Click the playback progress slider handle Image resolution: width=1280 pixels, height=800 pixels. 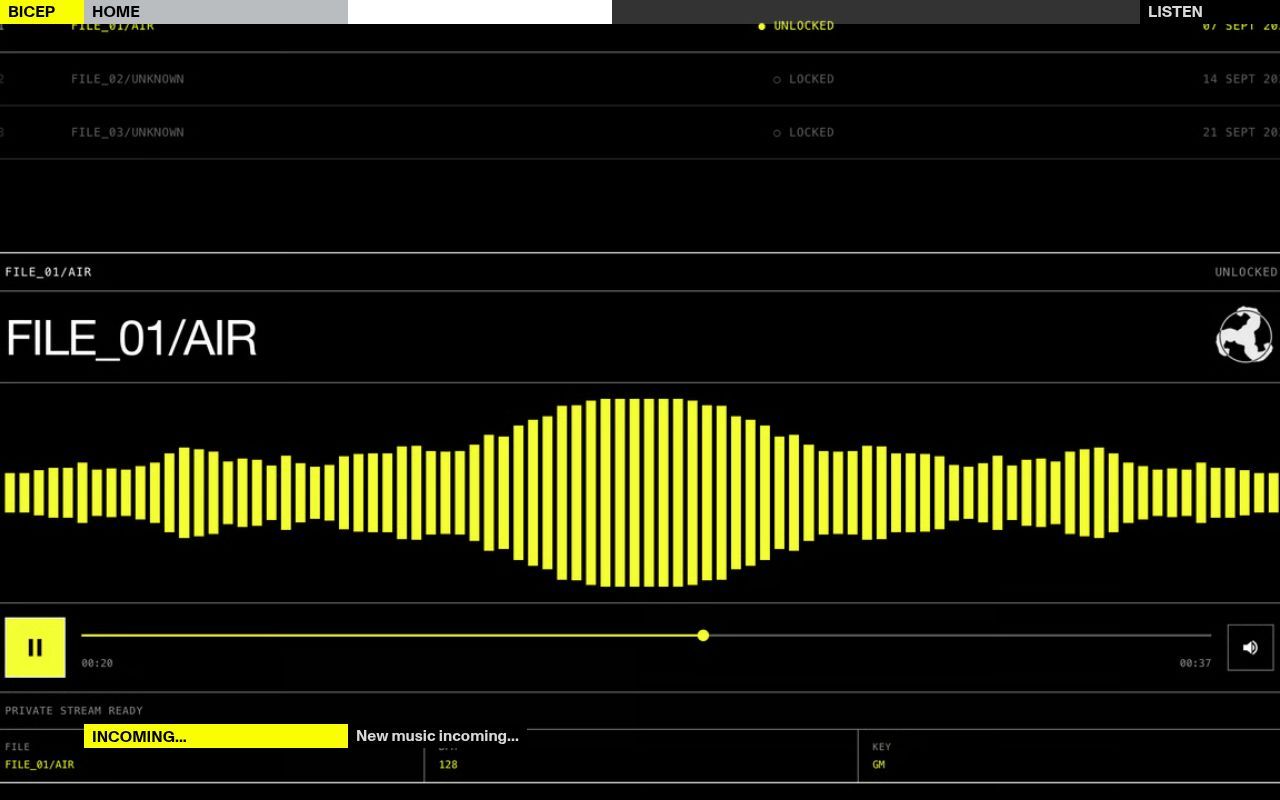(703, 635)
